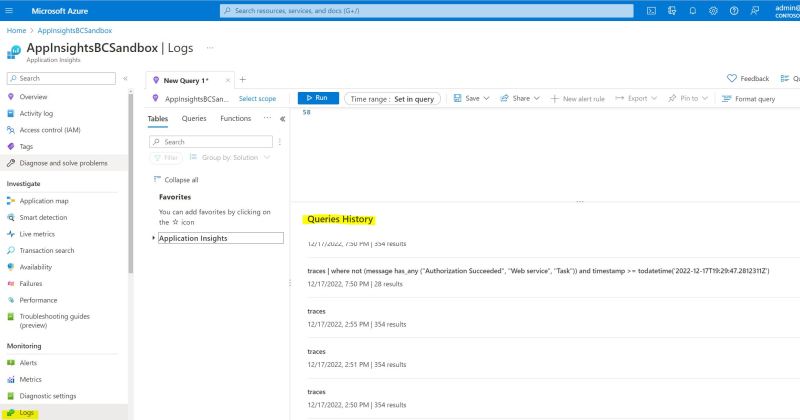The width and height of the screenshot is (800, 420).
Task: Open Activity log in sidebar
Action: [36, 113]
